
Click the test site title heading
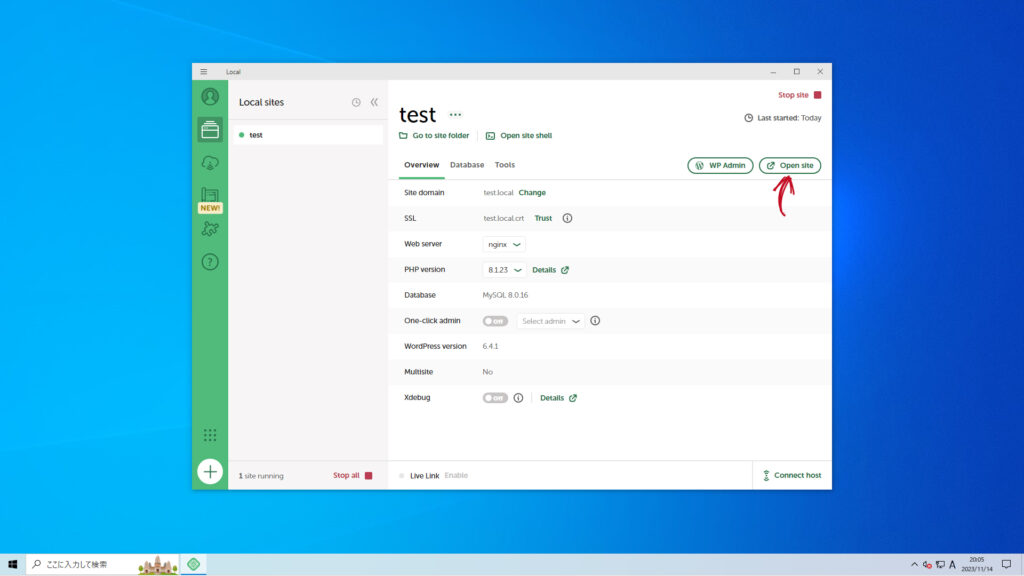417,115
